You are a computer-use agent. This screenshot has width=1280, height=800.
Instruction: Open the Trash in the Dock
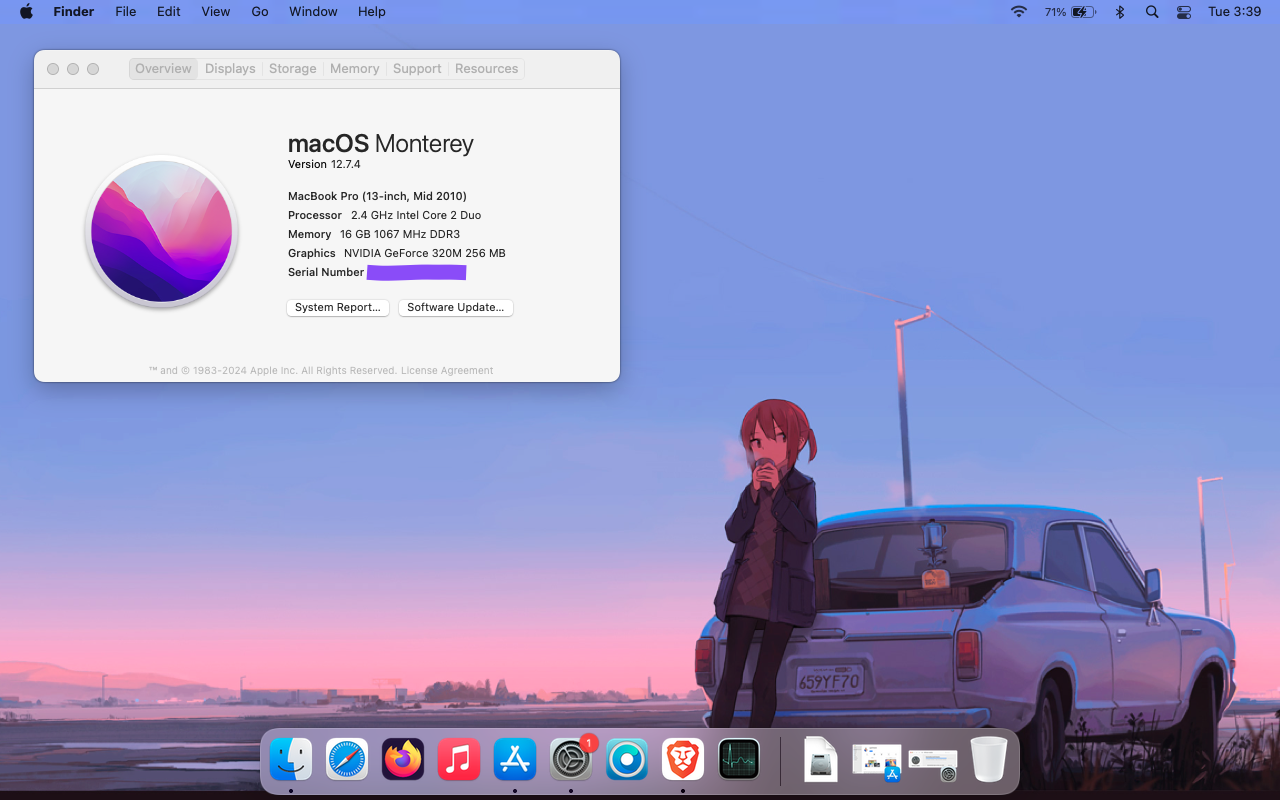(x=989, y=760)
